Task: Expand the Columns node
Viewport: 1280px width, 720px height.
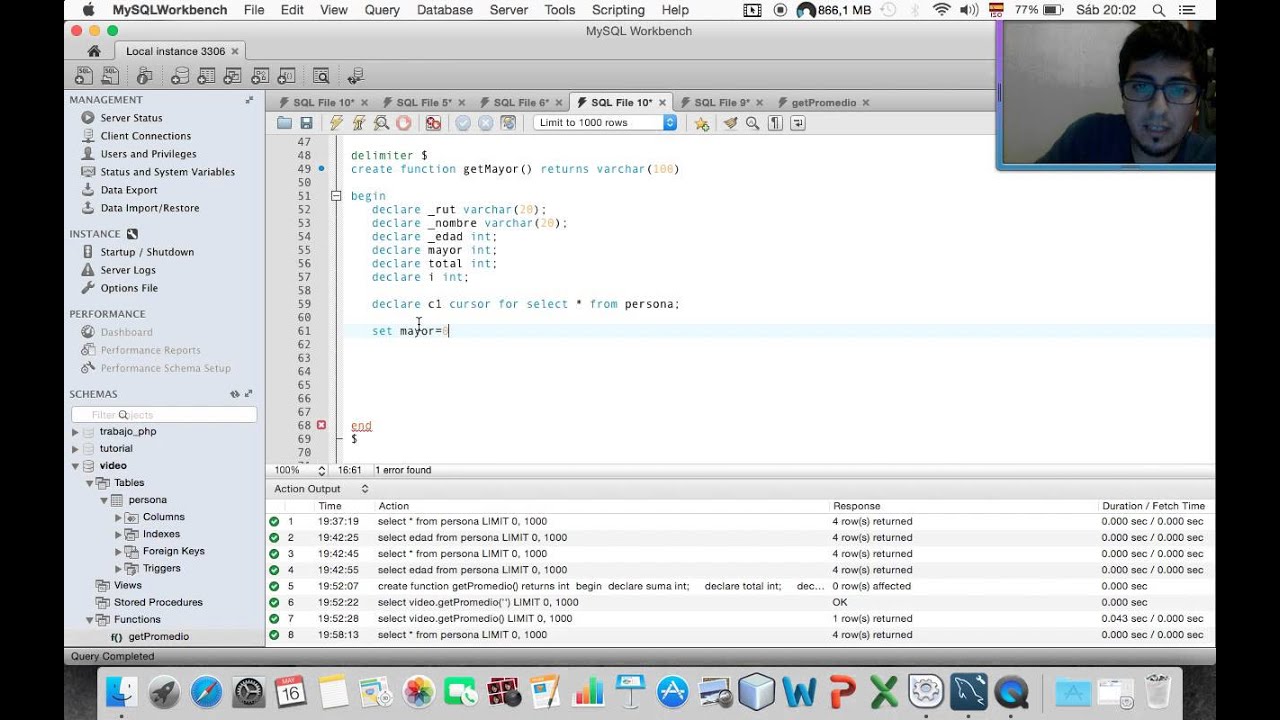Action: pyautogui.click(x=118, y=517)
